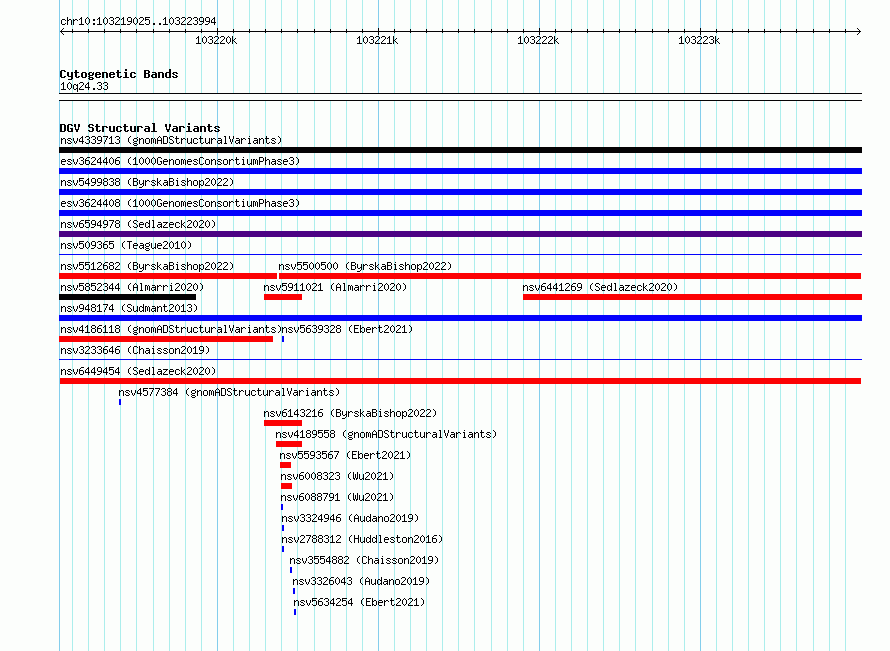Open nsv948174 Sudmant2013 variant
Image resolution: width=890 pixels, height=651 pixels.
click(129, 308)
